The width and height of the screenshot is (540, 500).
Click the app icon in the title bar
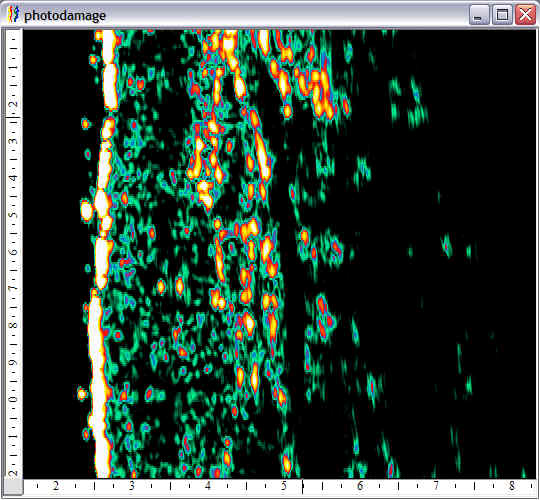13,15
